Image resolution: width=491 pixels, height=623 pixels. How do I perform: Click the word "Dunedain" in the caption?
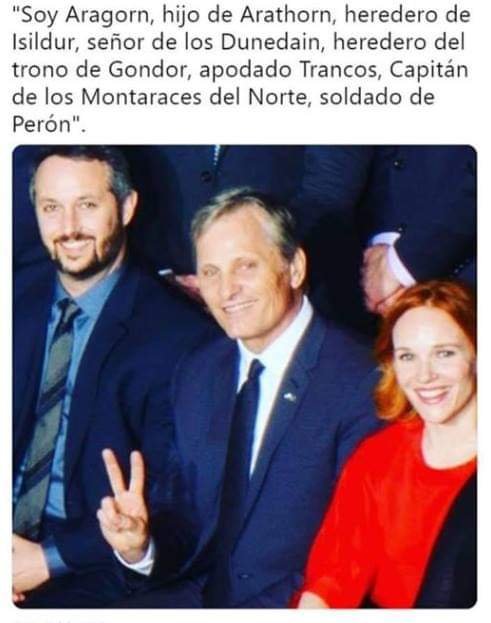coord(270,42)
